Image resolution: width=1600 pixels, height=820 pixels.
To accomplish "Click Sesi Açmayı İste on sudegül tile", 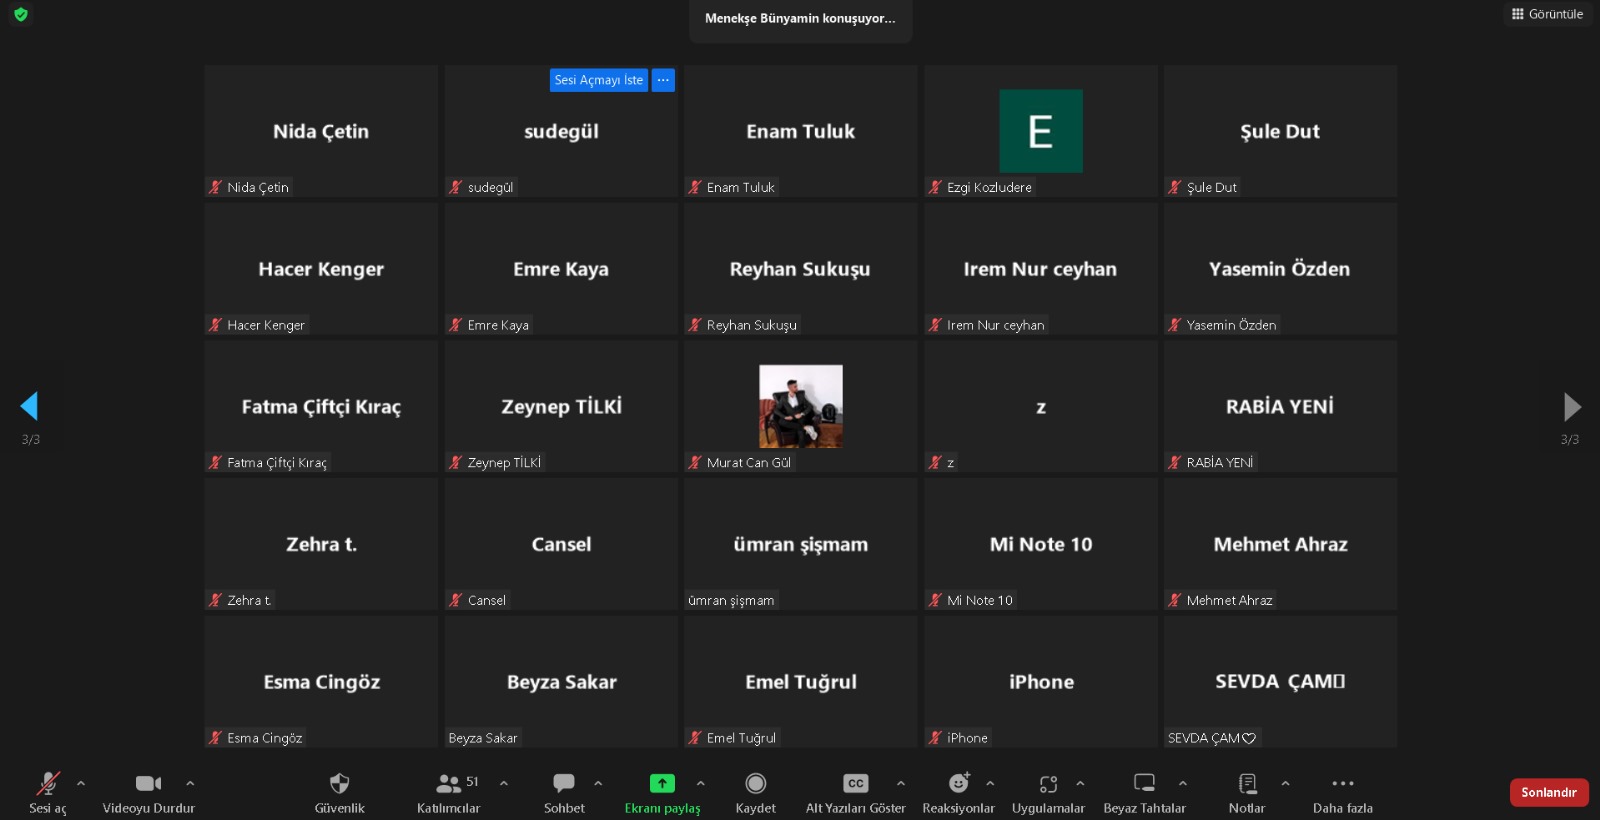I will coord(598,80).
